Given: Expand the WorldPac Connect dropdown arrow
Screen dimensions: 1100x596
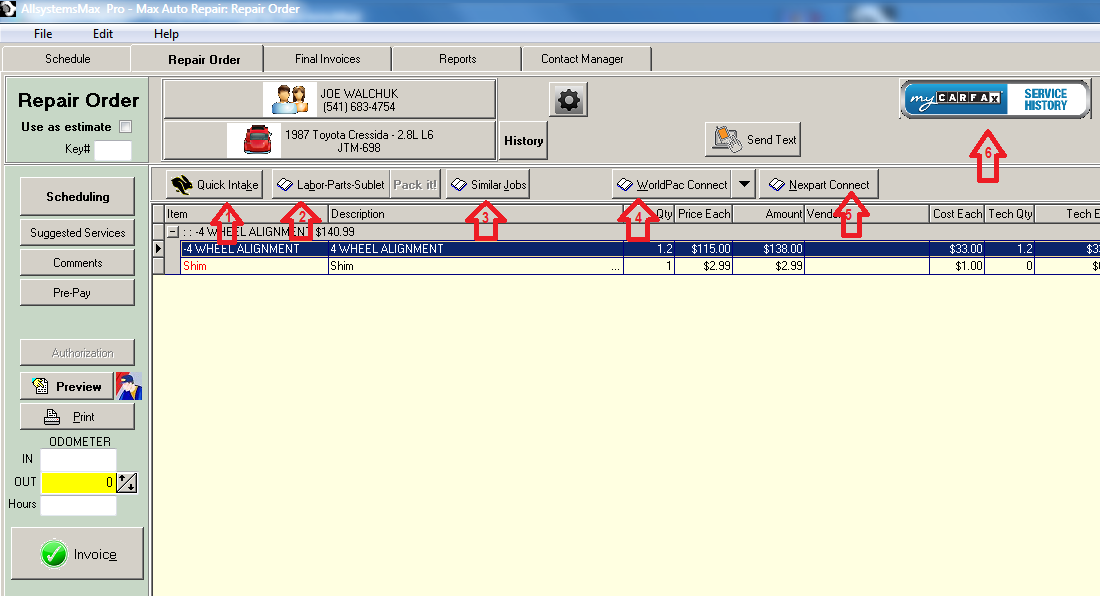Looking at the screenshot, I should [x=744, y=185].
